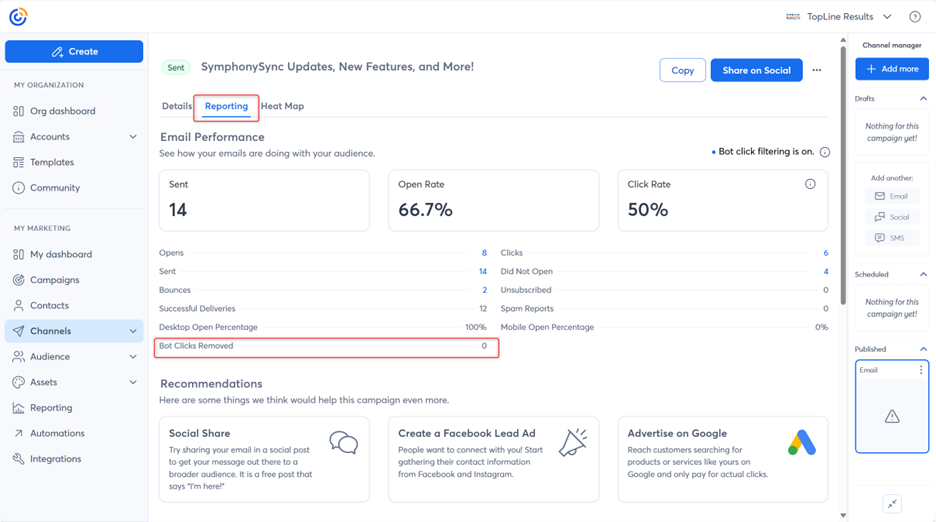
Task: Add another Email in the Drafts panel
Action: click(890, 196)
